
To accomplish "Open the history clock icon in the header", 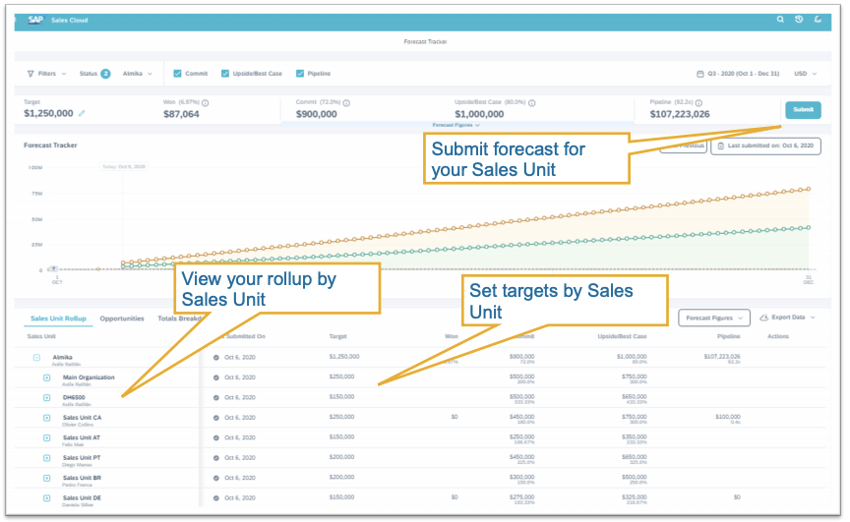I will 799,19.
